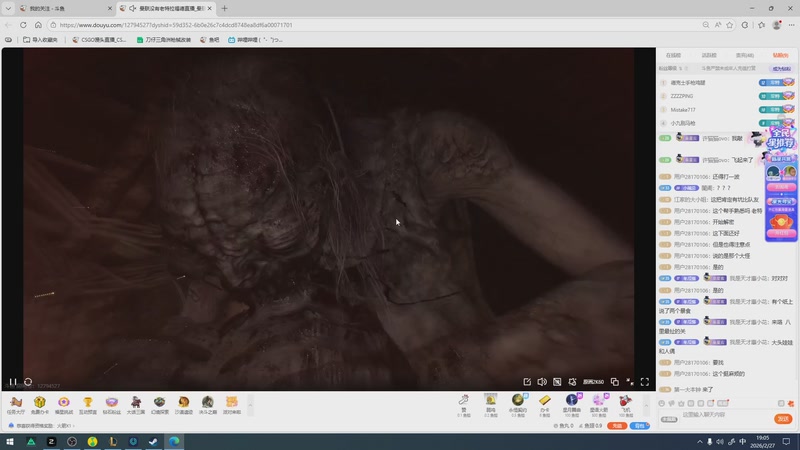Open the blue backpack button
The height and width of the screenshot is (450, 800).
coord(640,426)
